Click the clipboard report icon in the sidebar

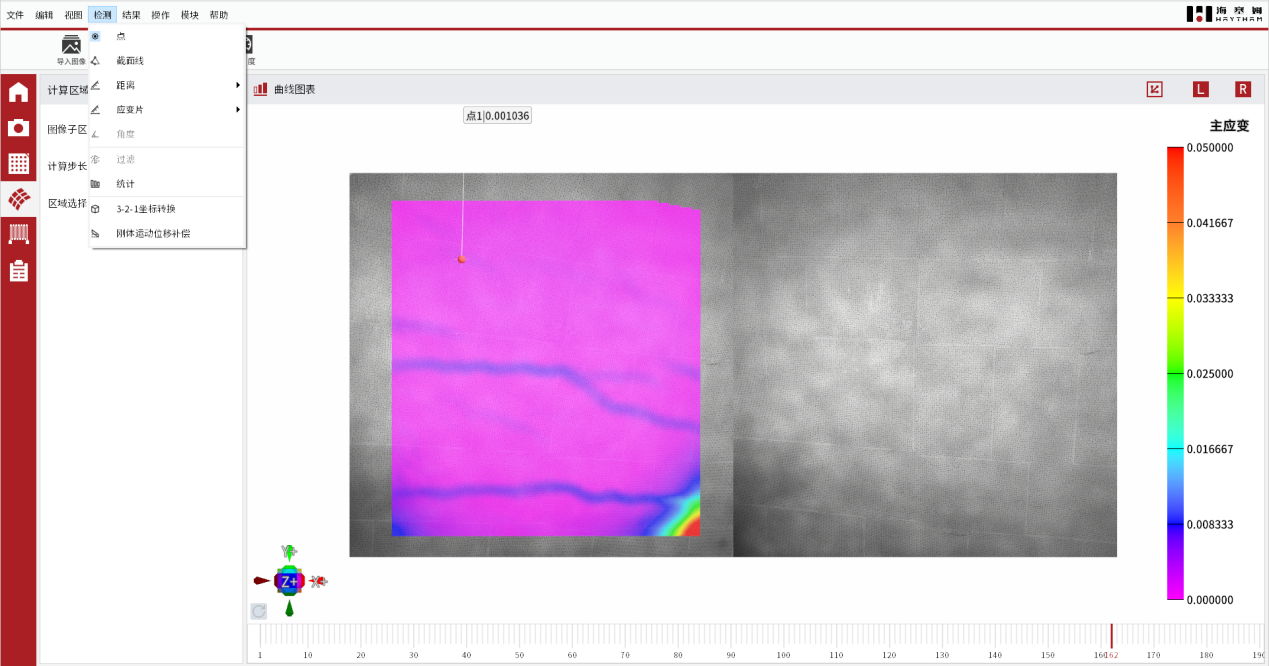coord(18,271)
